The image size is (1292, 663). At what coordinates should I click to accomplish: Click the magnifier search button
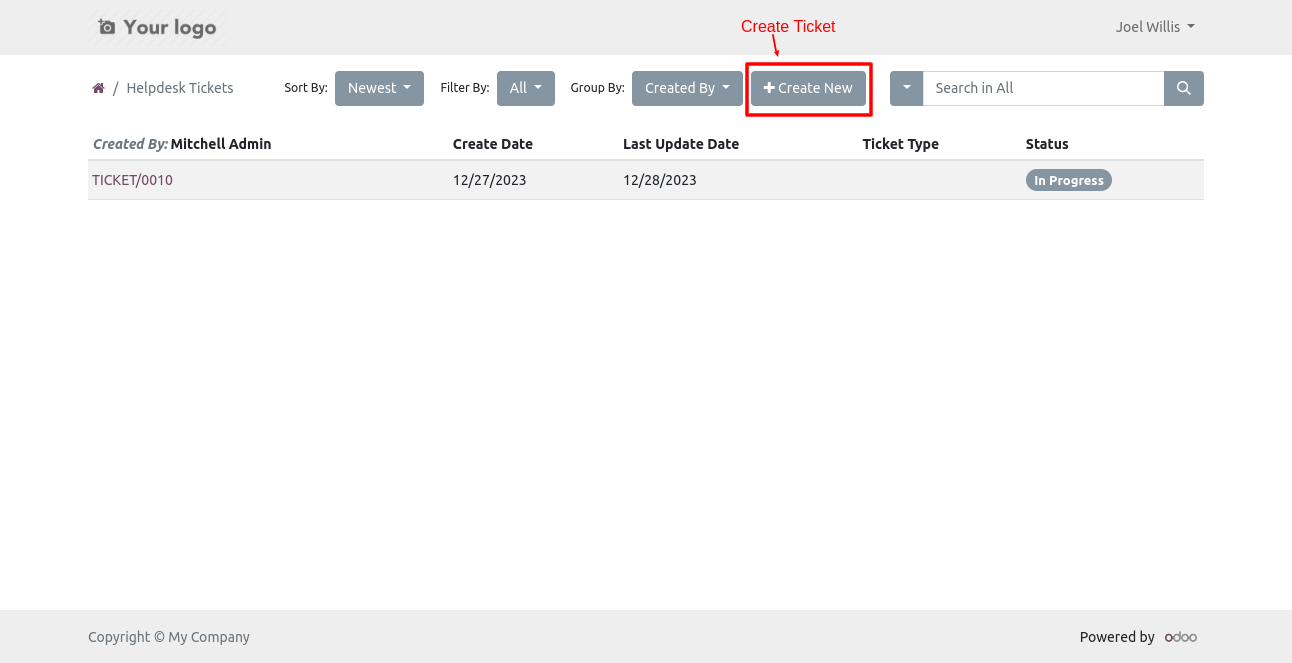point(1184,88)
